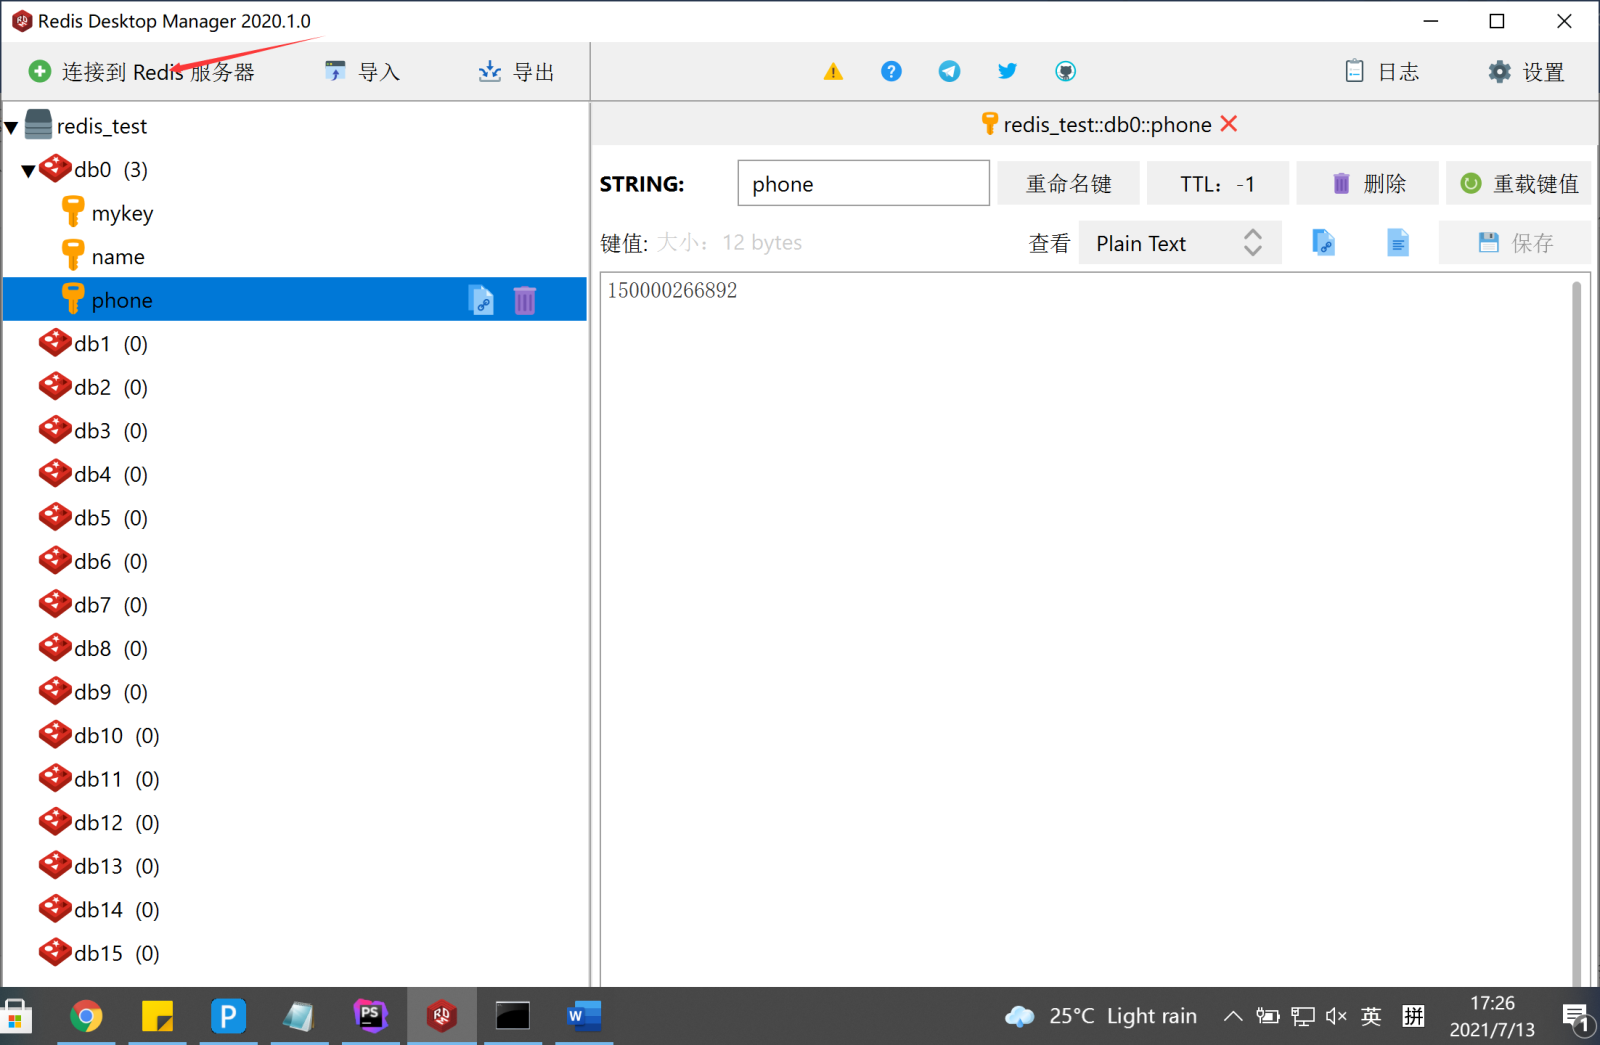Select the mykey key in tree
The height and width of the screenshot is (1045, 1600).
tap(122, 214)
